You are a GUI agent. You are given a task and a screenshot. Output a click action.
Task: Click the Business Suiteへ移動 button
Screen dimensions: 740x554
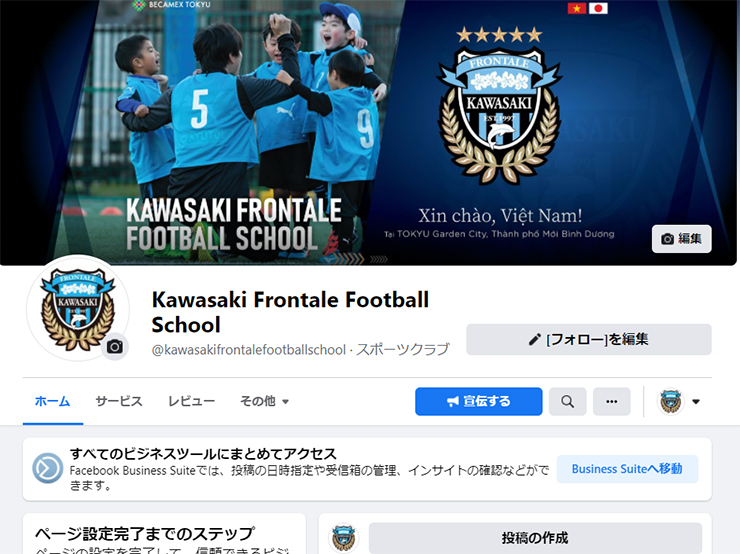(x=627, y=469)
